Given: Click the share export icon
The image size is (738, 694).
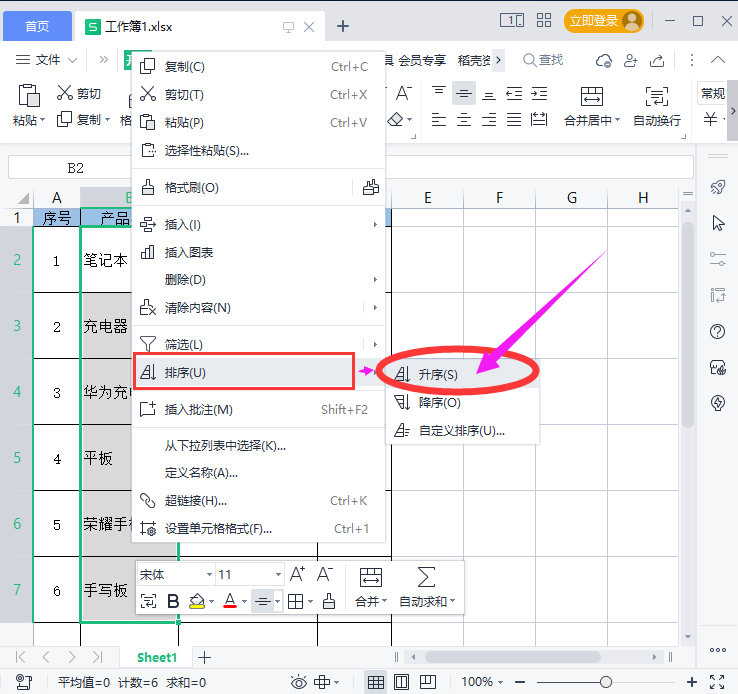Looking at the screenshot, I should [657, 60].
